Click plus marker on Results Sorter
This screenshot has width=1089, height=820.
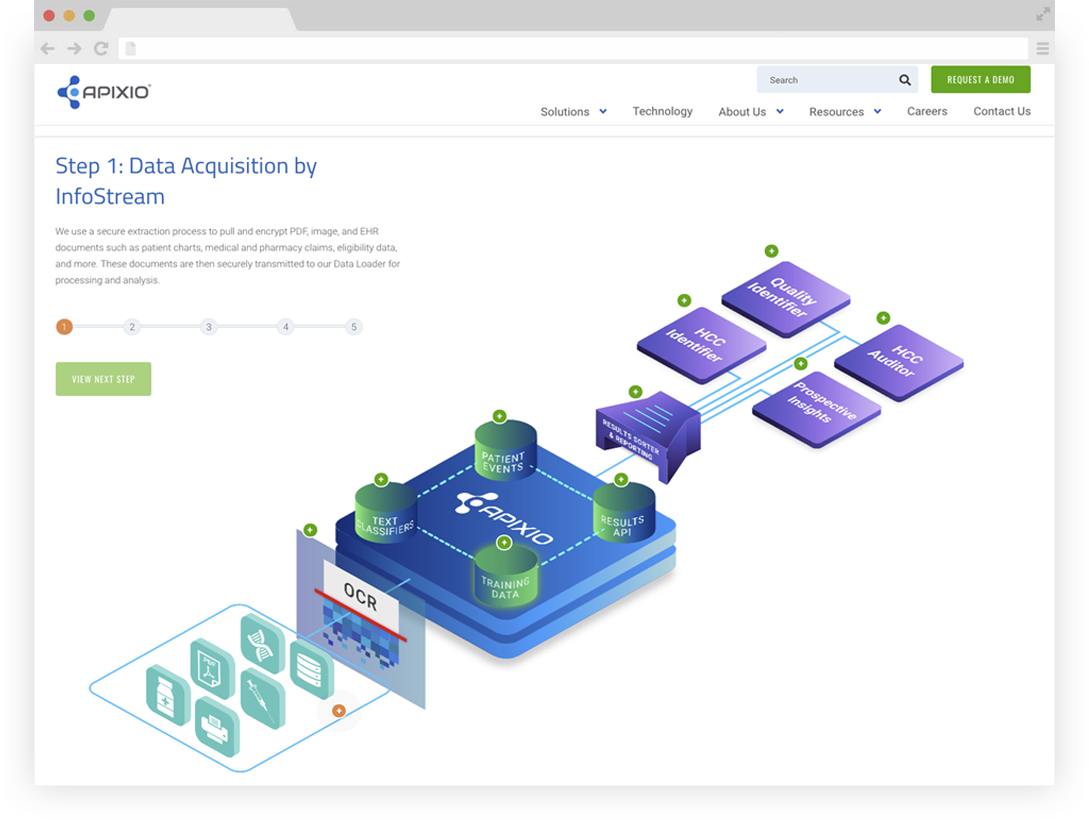coord(635,392)
